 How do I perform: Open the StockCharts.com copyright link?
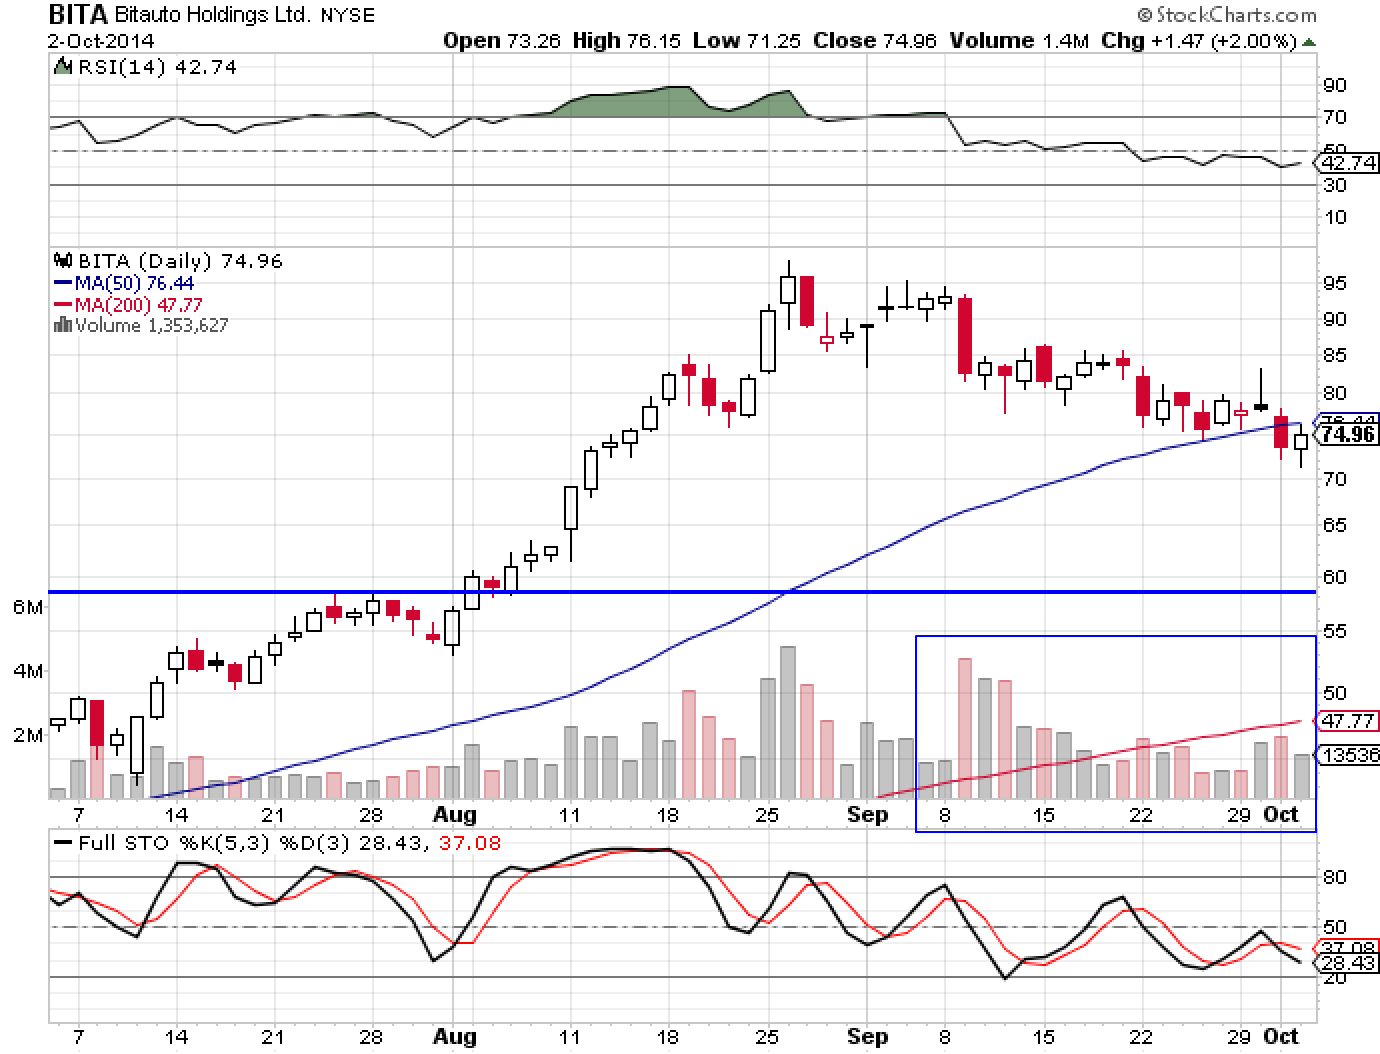(x=1227, y=15)
